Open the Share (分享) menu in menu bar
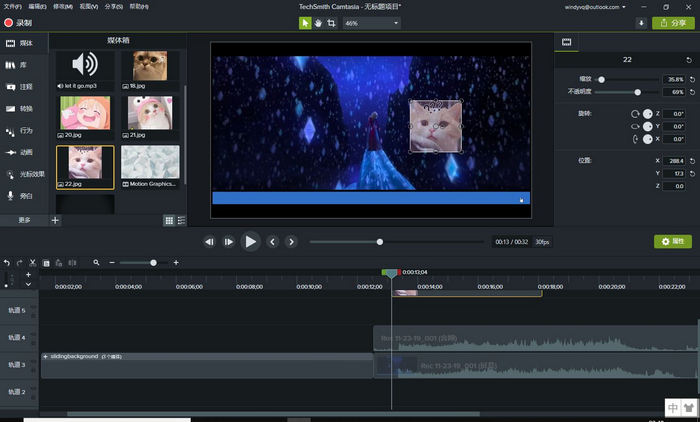700x422 pixels. pyautogui.click(x=114, y=7)
